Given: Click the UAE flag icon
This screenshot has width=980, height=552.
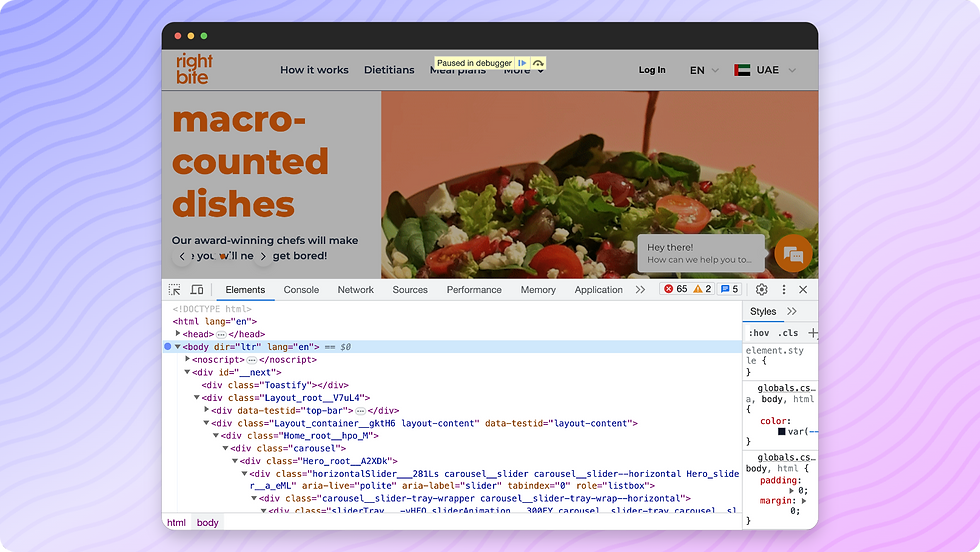Looking at the screenshot, I should [742, 70].
